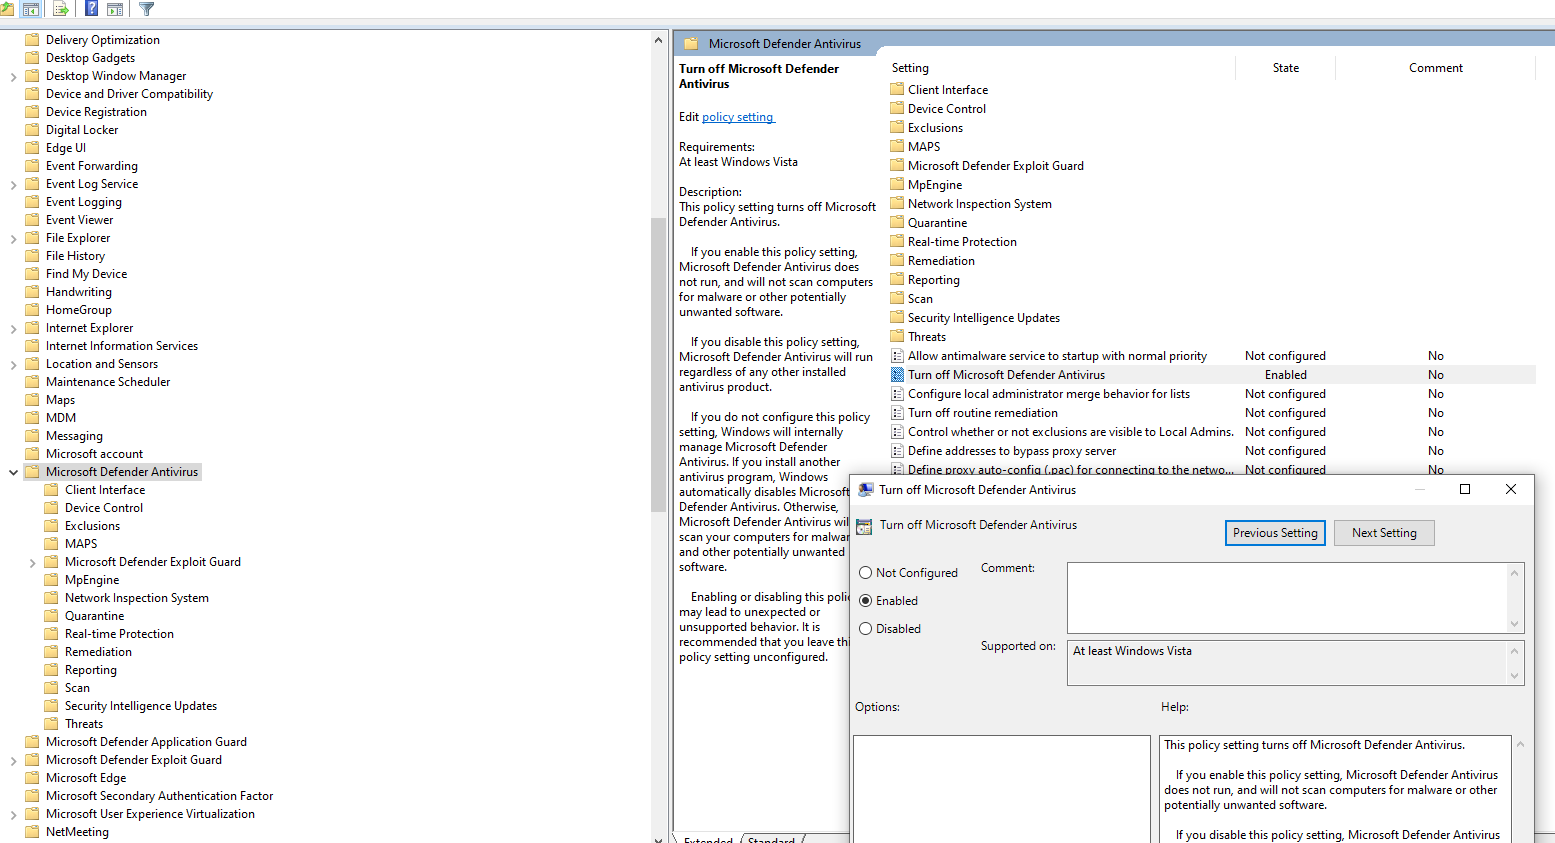The height and width of the screenshot is (843, 1555).
Task: Select the Not Configured radio button
Action: [866, 573]
